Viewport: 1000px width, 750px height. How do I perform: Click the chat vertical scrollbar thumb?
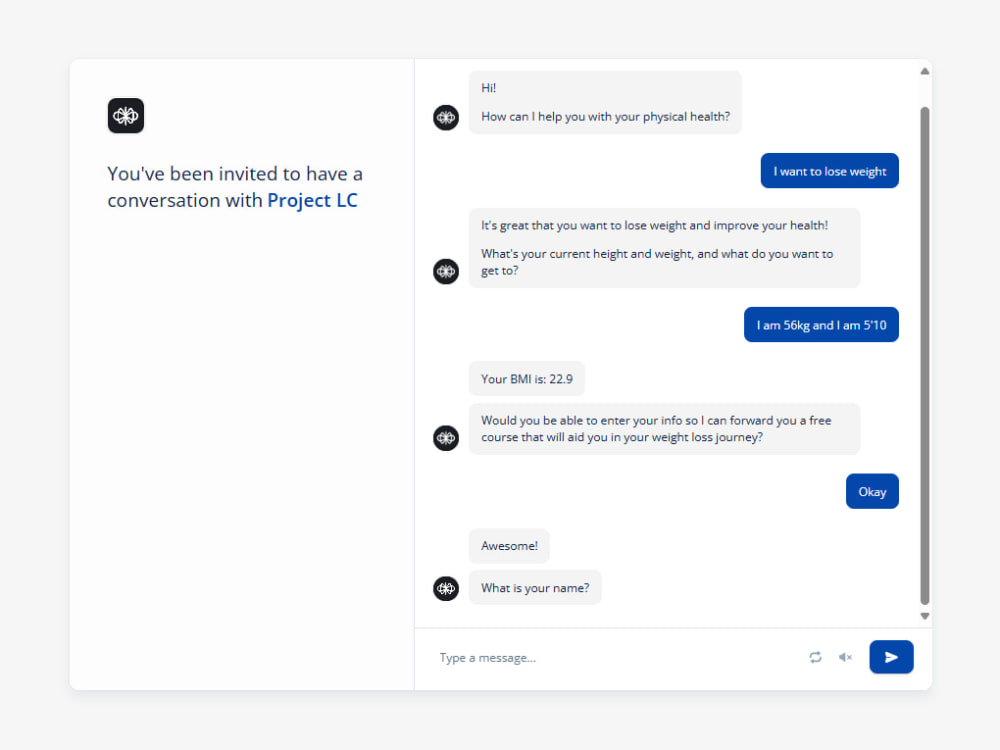click(x=925, y=355)
